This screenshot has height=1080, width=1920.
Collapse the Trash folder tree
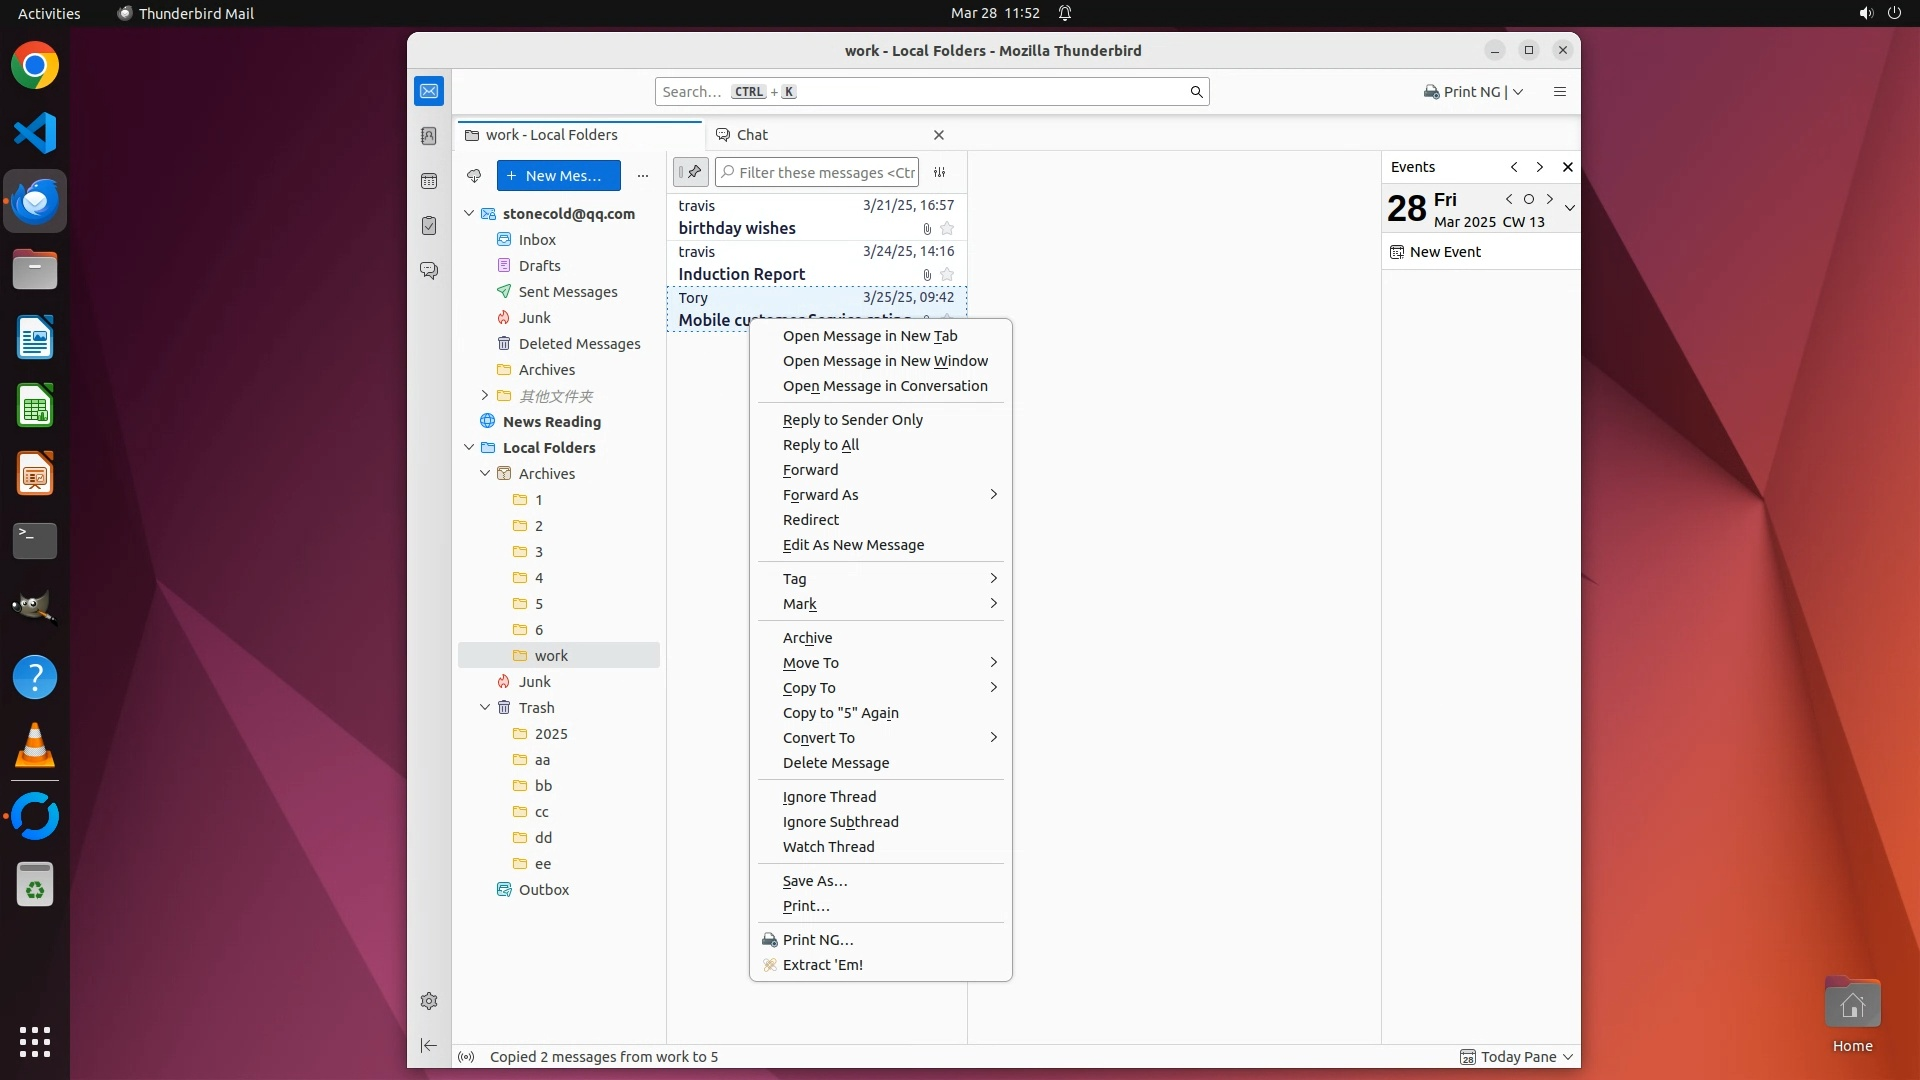[485, 708]
